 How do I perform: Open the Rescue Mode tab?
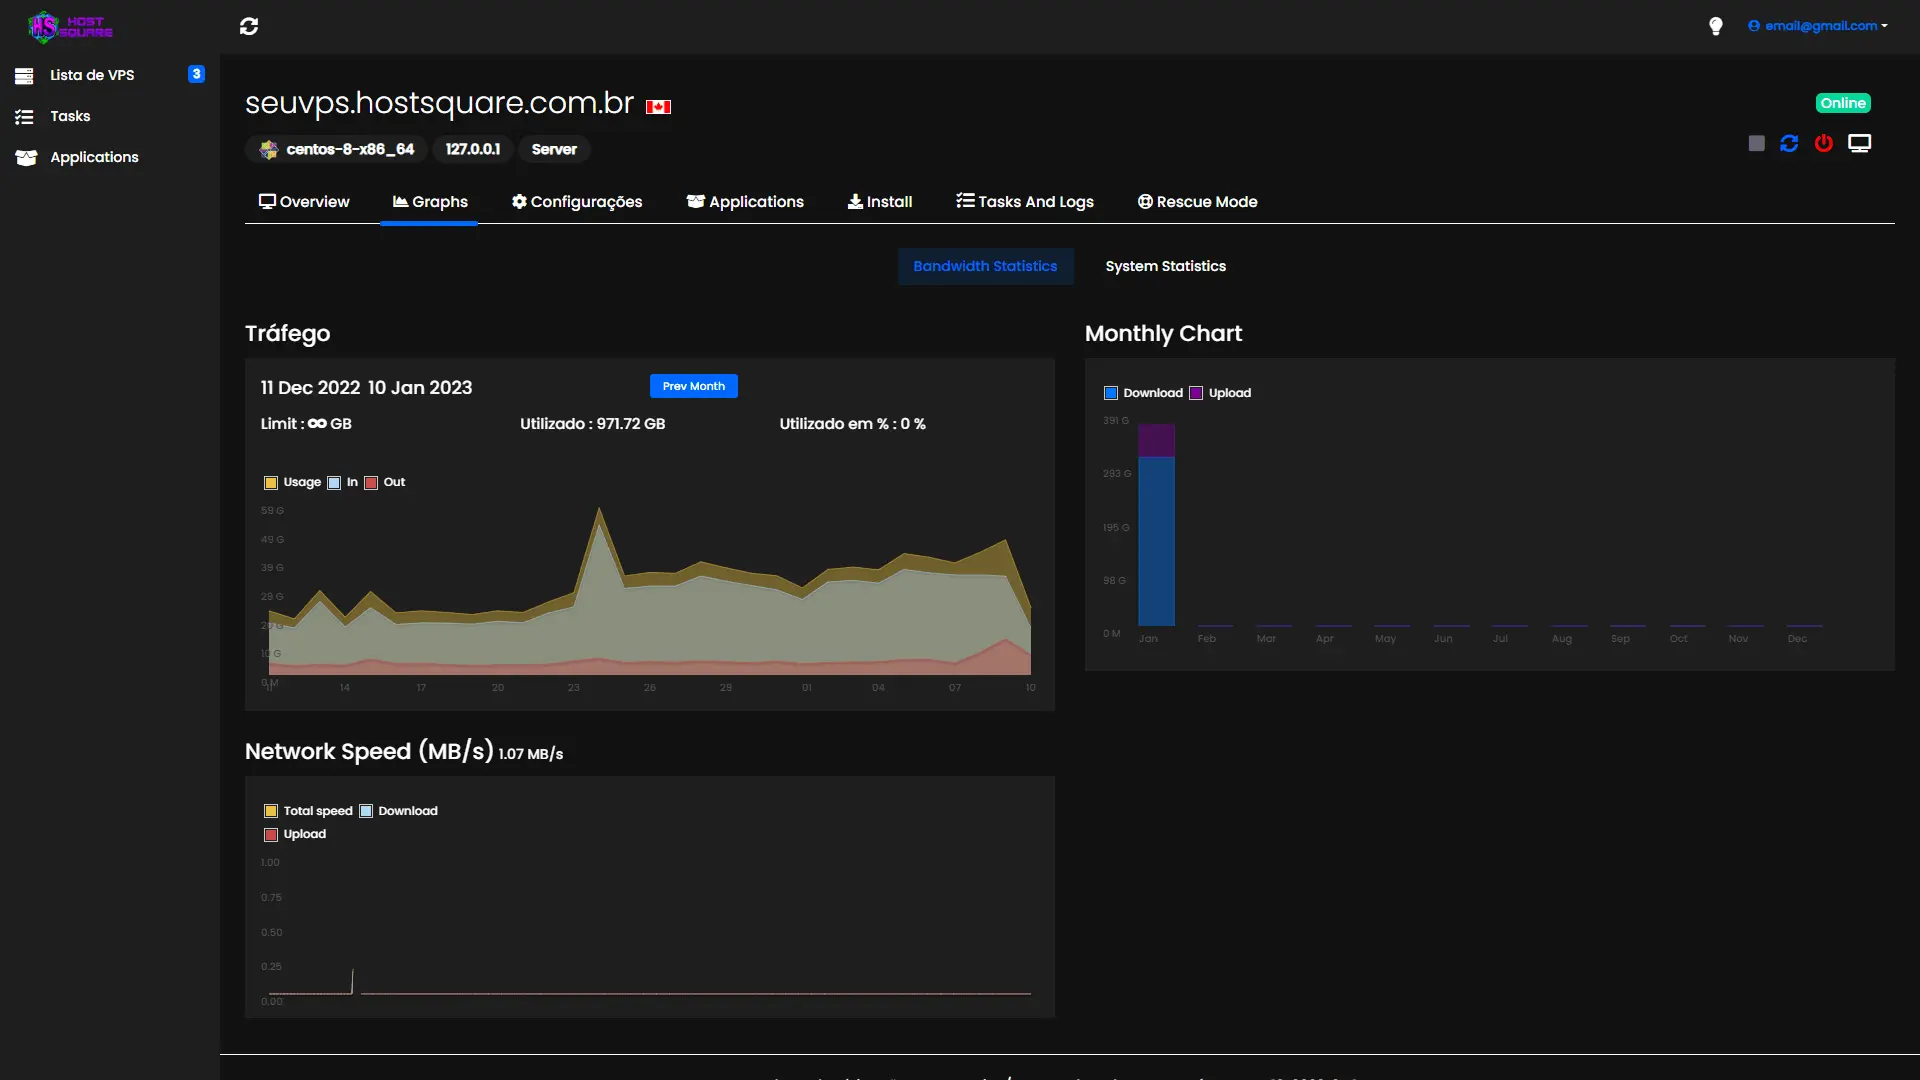1197,202
